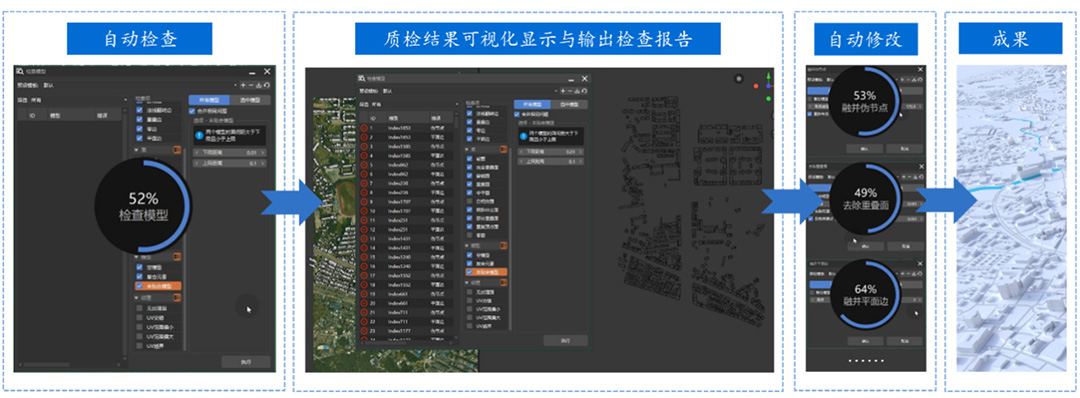Toggle the 合并相同问题 checkbox in left dialog

pos(192,111)
